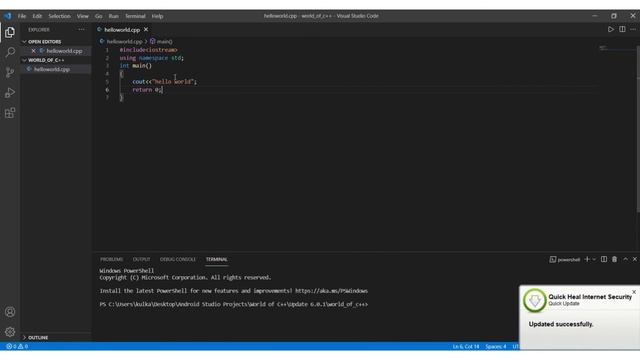Open the terminal launch profile dropdown arrow
The image size is (640, 360).
click(x=594, y=260)
